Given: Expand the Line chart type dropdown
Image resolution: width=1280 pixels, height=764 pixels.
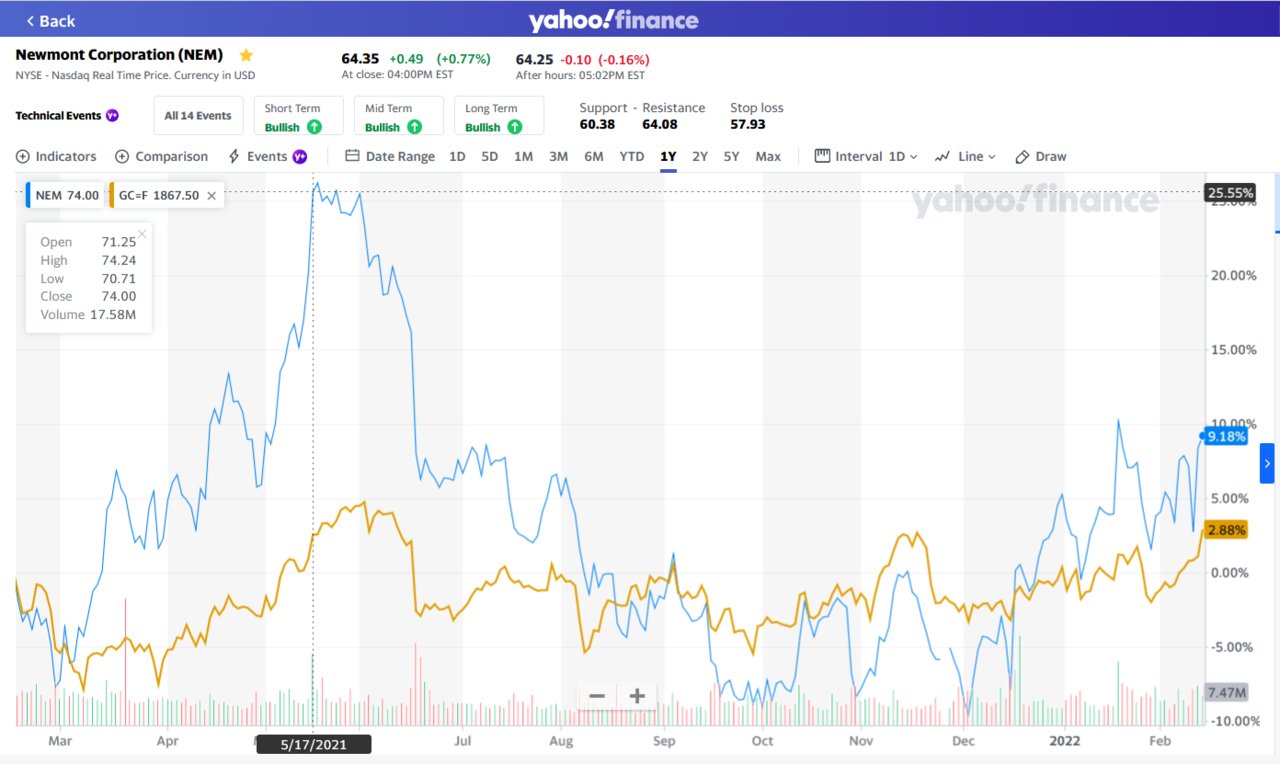Looking at the screenshot, I should coord(965,156).
